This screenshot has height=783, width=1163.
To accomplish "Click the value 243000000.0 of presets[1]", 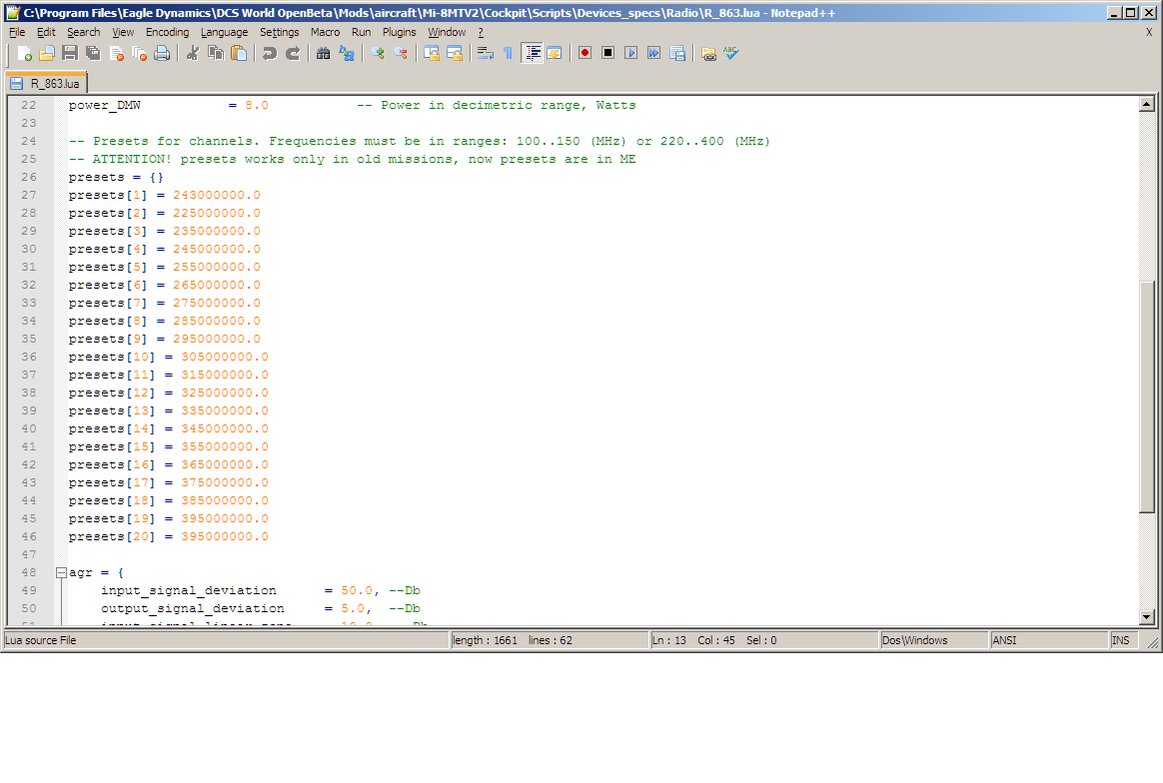I will tap(217, 195).
